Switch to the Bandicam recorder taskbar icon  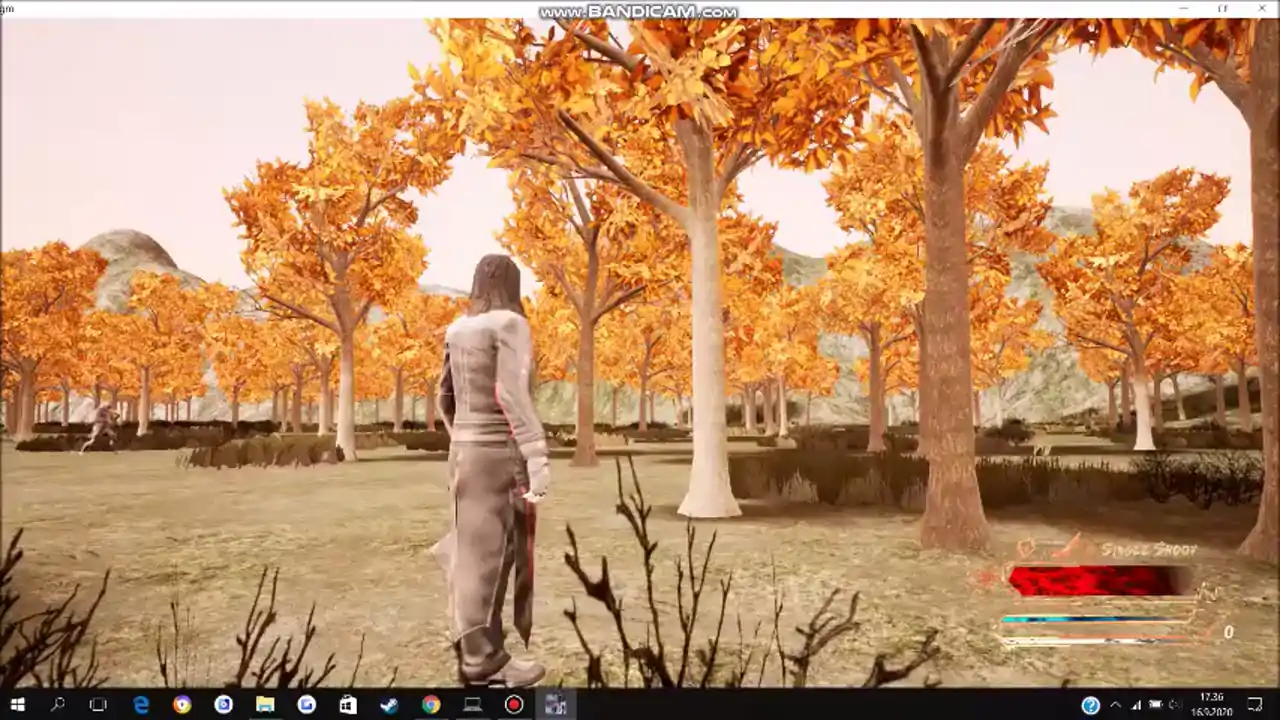[514, 704]
